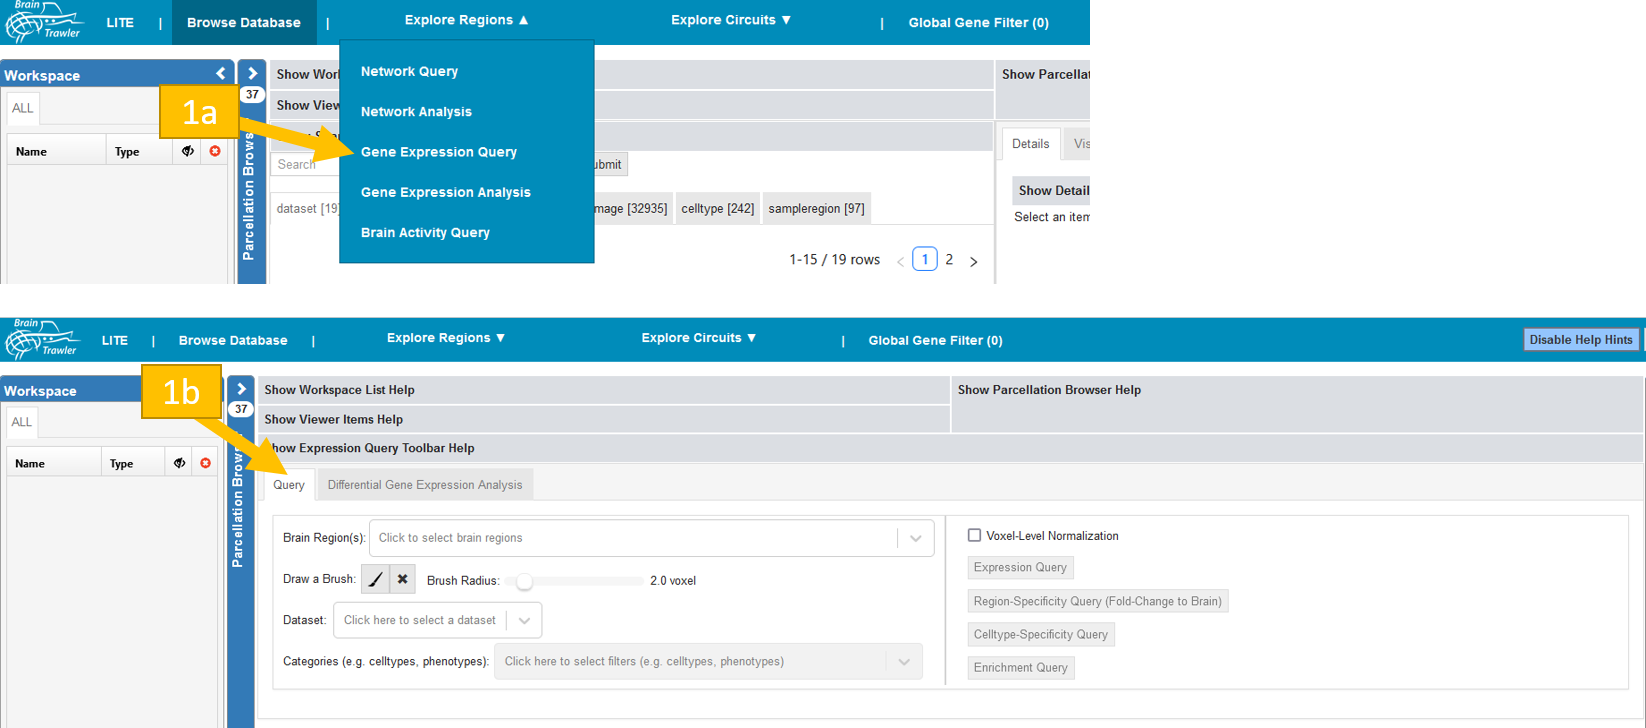The height and width of the screenshot is (728, 1646).
Task: Click the Region-Specificity Query button
Action: (1097, 601)
